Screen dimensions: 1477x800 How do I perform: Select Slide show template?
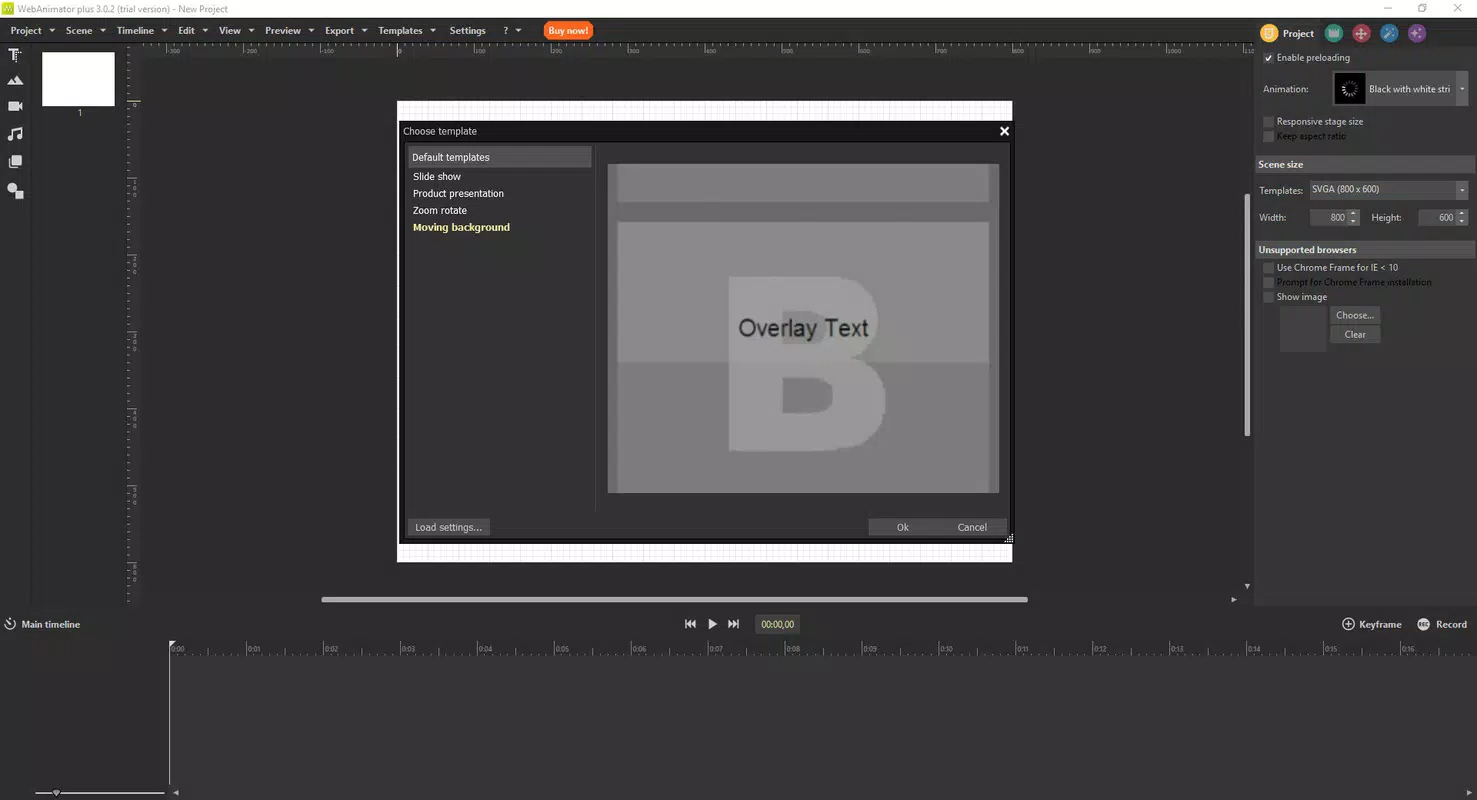click(437, 177)
